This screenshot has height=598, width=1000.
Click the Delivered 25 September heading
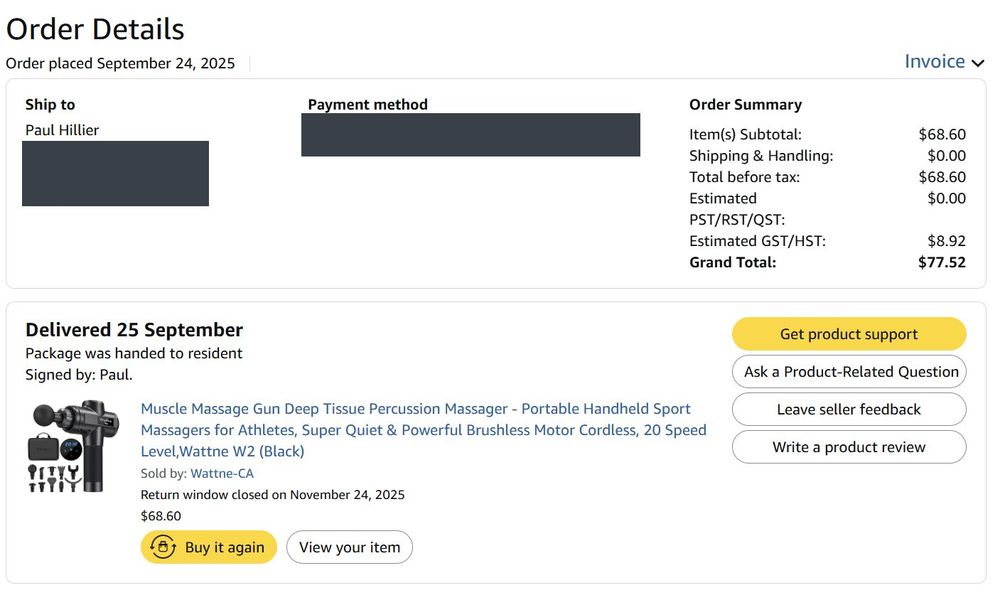pos(134,330)
